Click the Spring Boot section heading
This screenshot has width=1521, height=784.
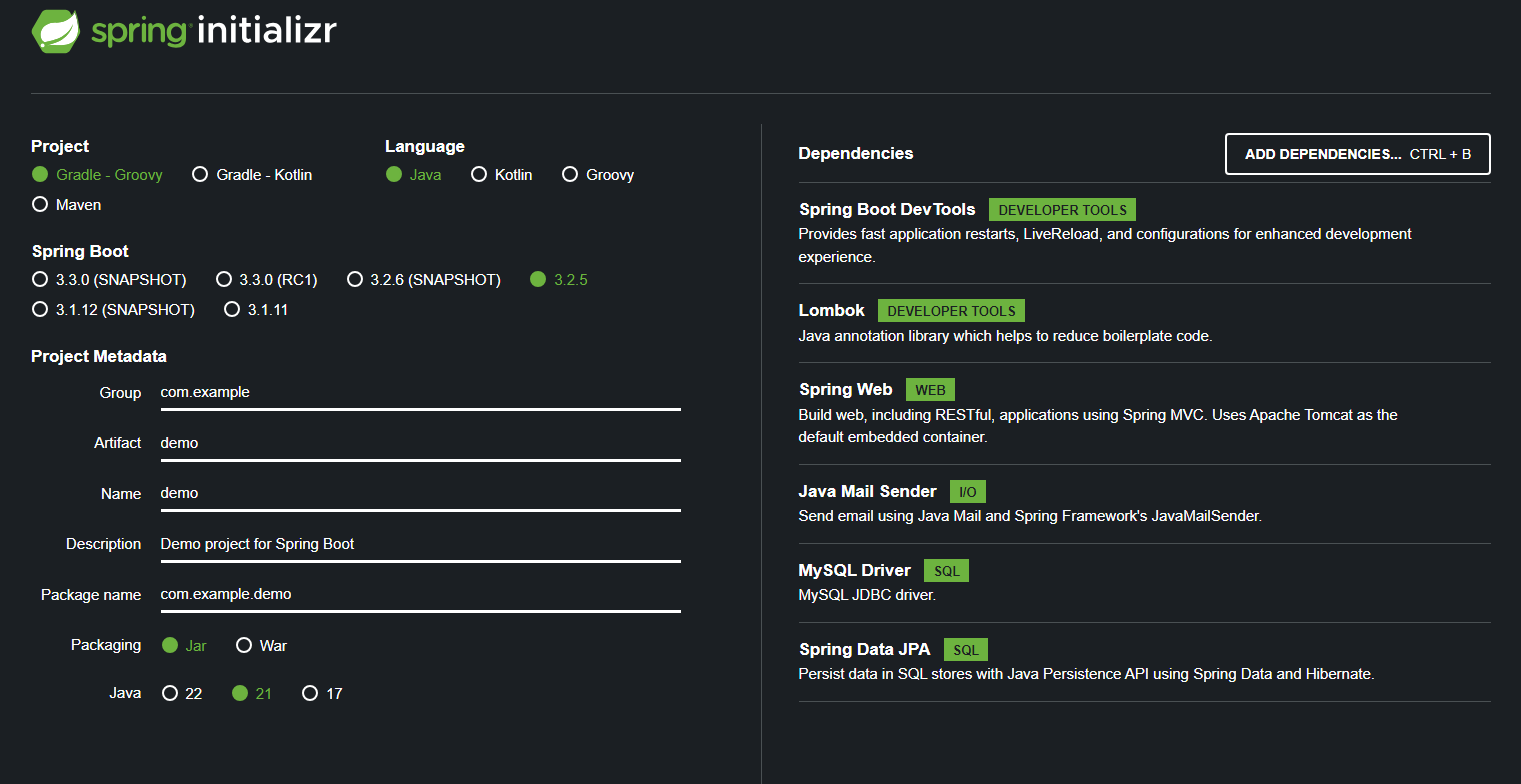pyautogui.click(x=80, y=251)
